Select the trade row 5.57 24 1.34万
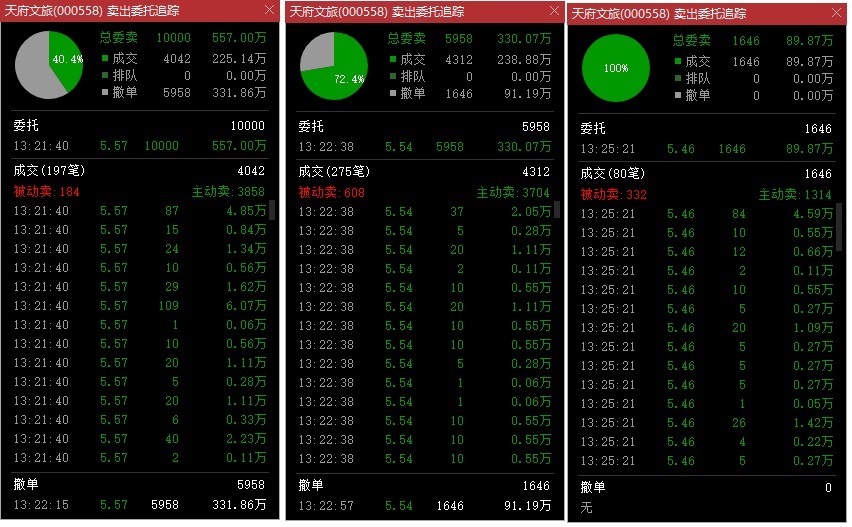This screenshot has height=527, width=852. pos(140,249)
